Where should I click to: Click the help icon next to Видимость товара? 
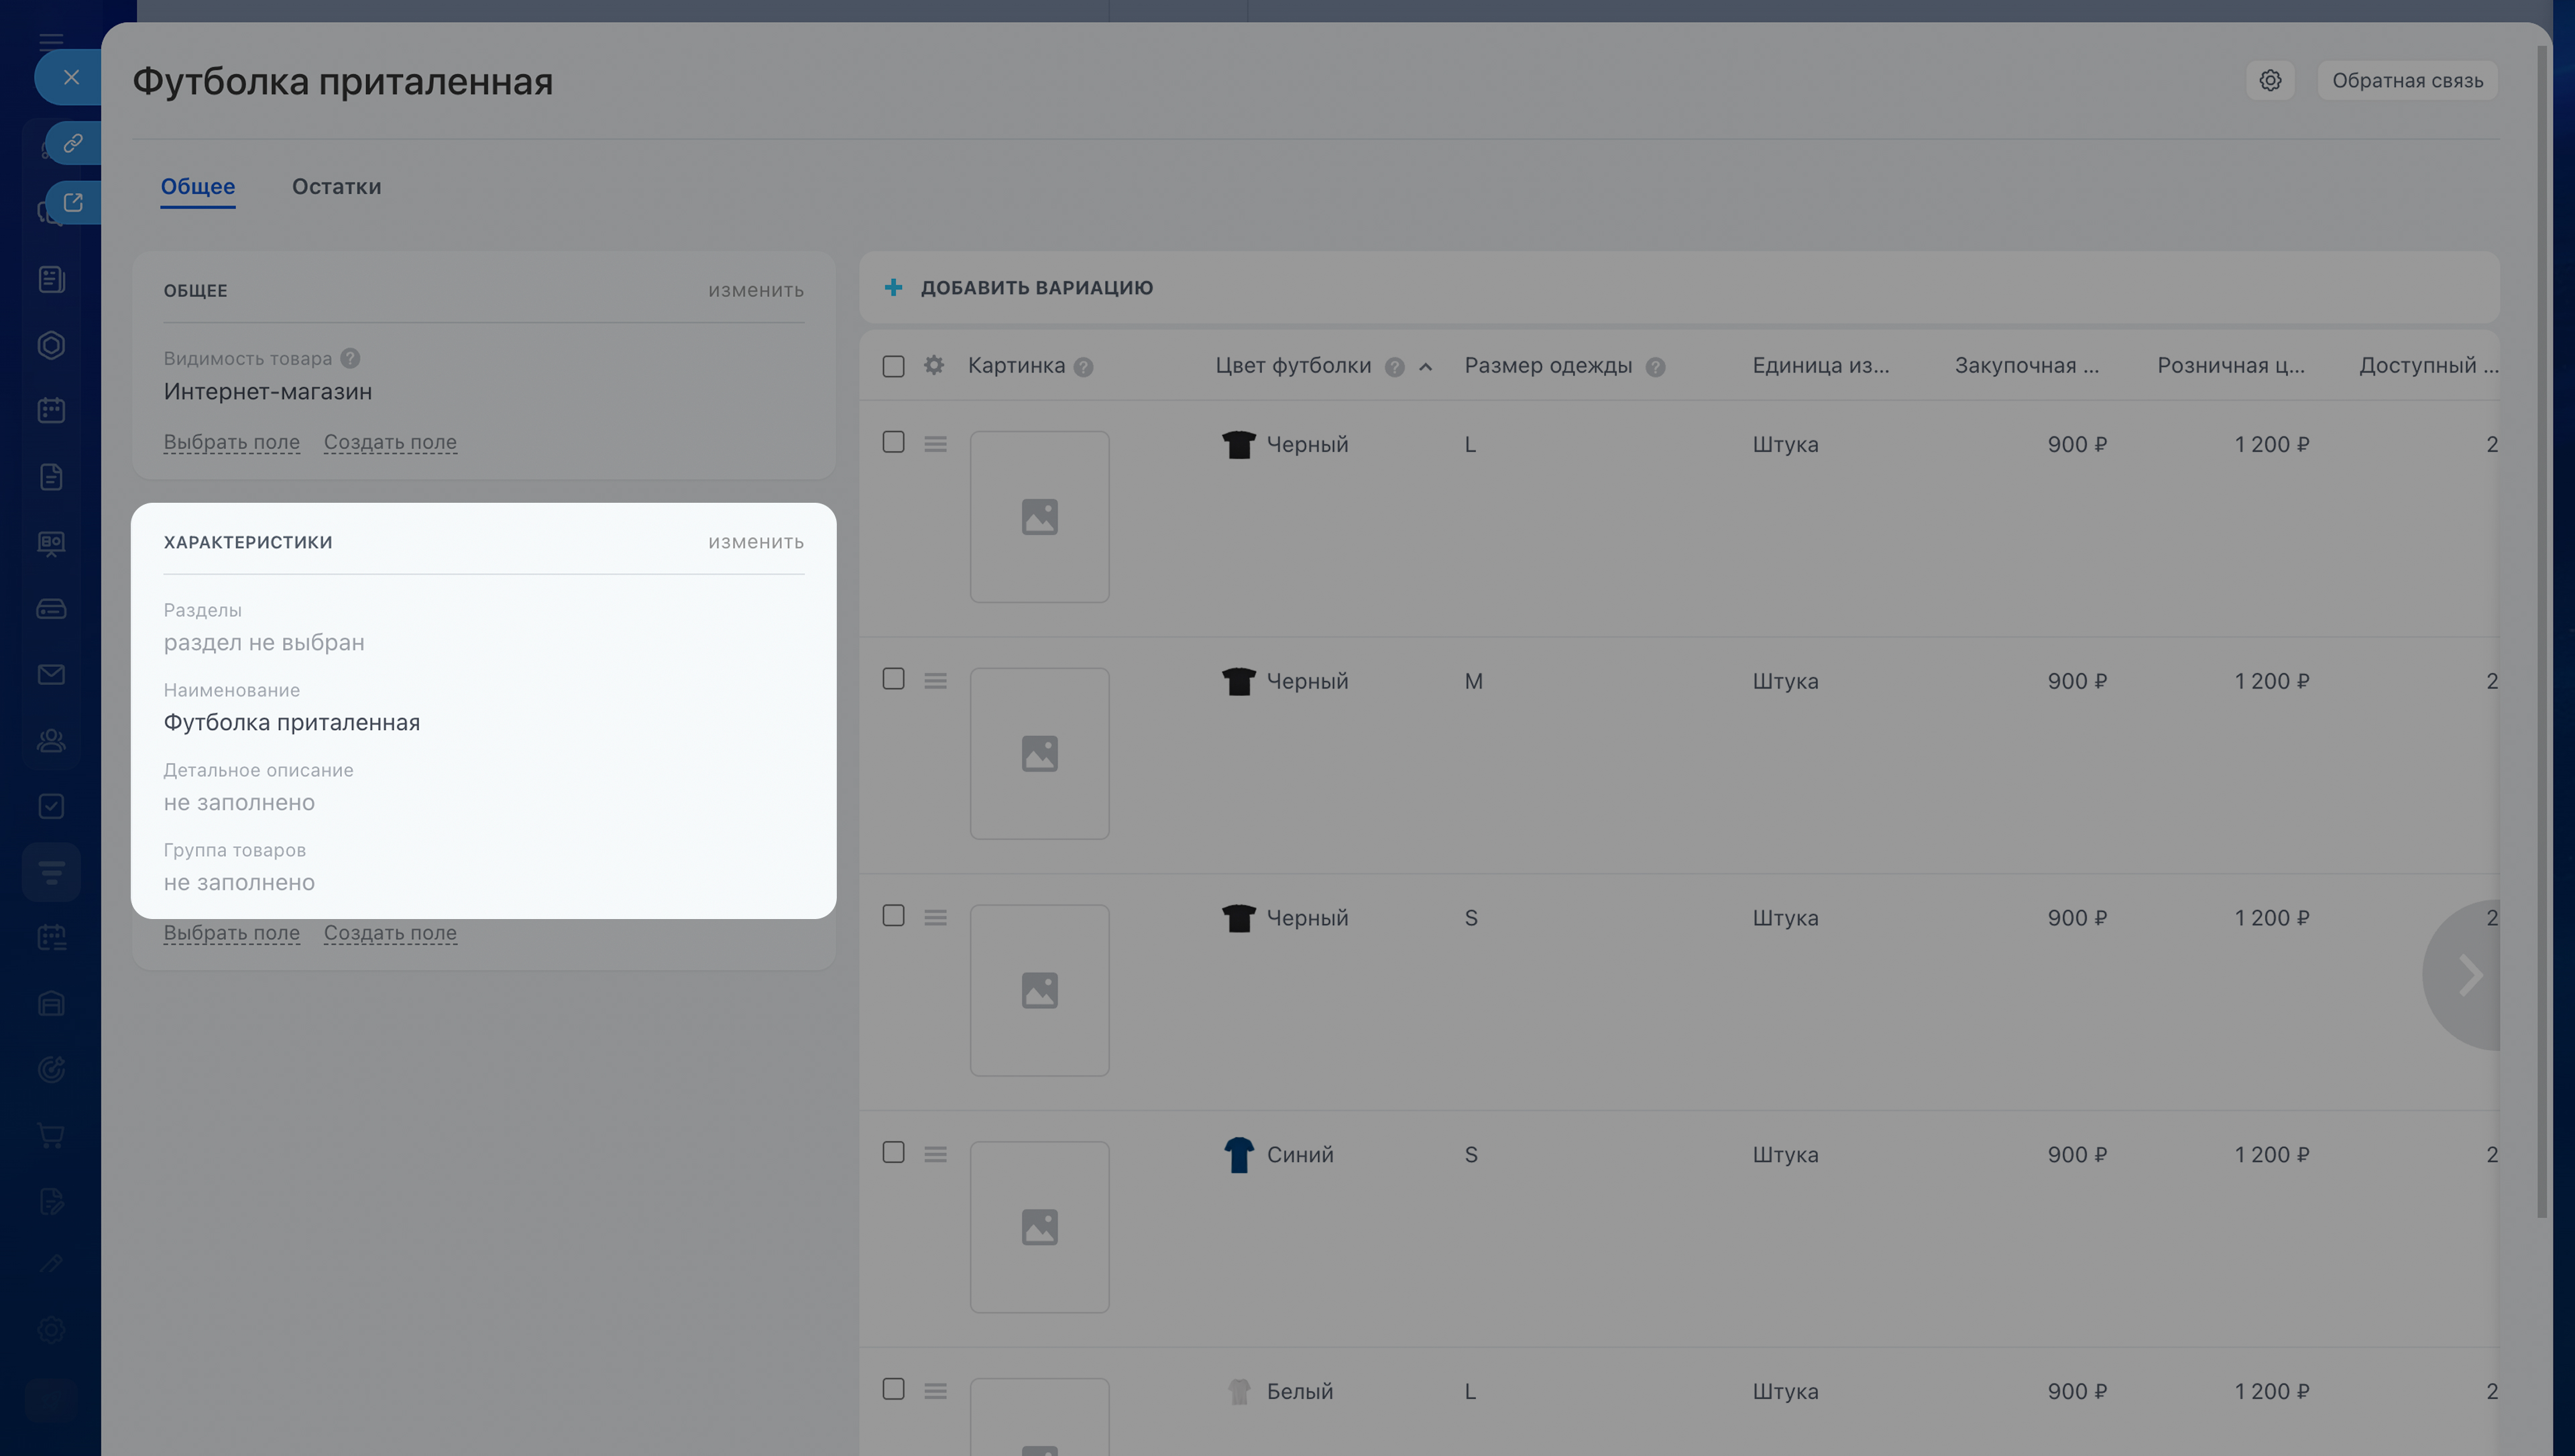pos(350,358)
